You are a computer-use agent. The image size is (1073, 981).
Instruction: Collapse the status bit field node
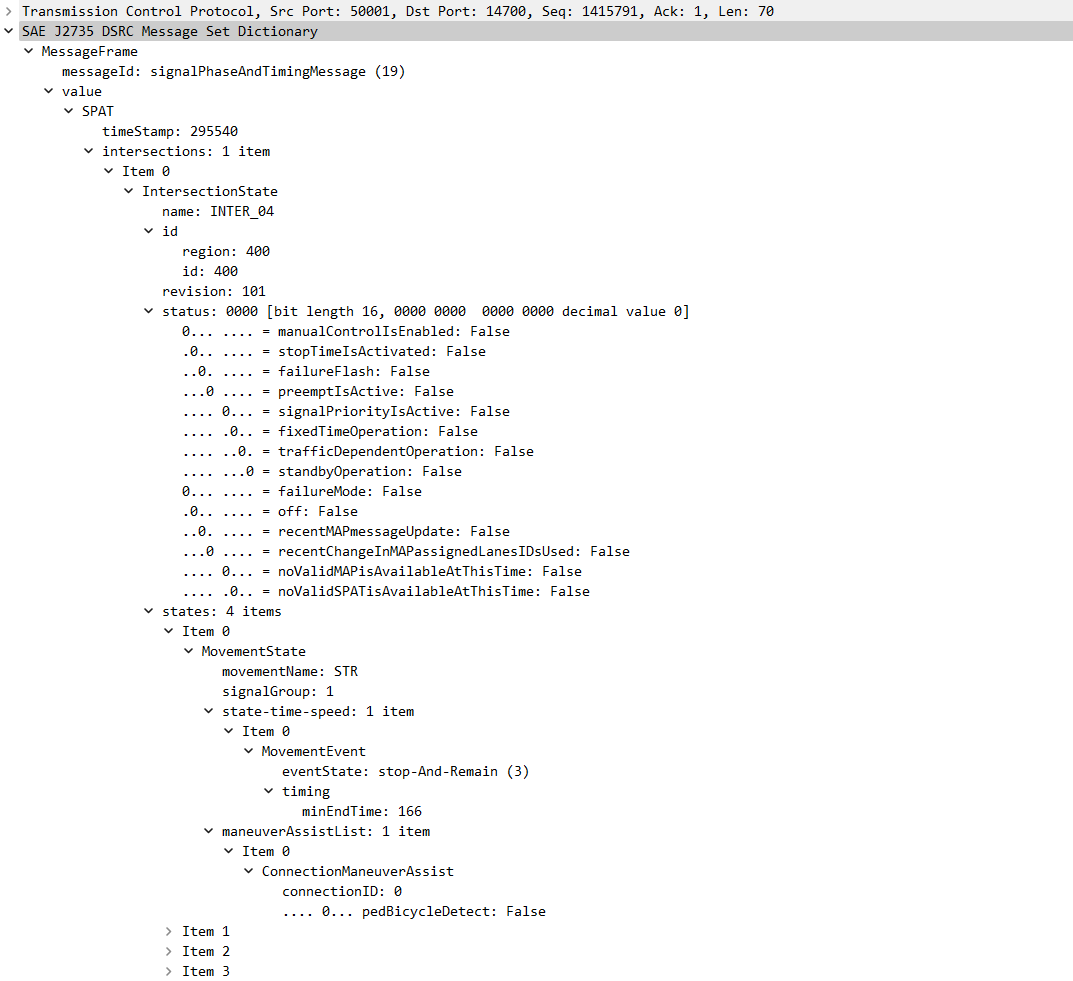point(149,311)
